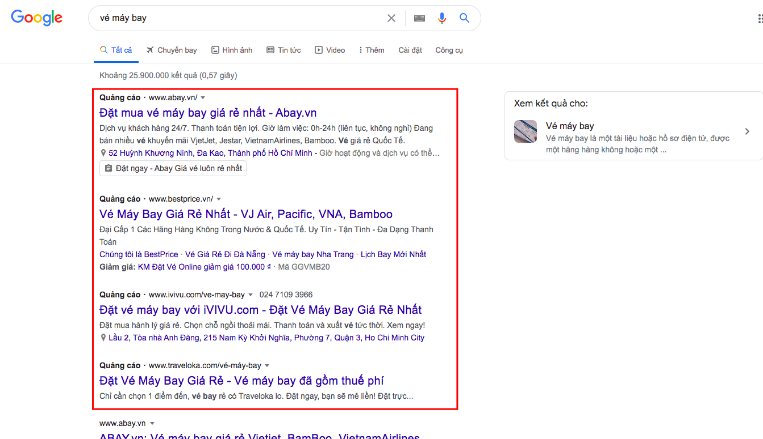763x439 pixels.
Task: Click result count 'Khoảng 25.900.000 kết quả'
Action: click(x=168, y=75)
